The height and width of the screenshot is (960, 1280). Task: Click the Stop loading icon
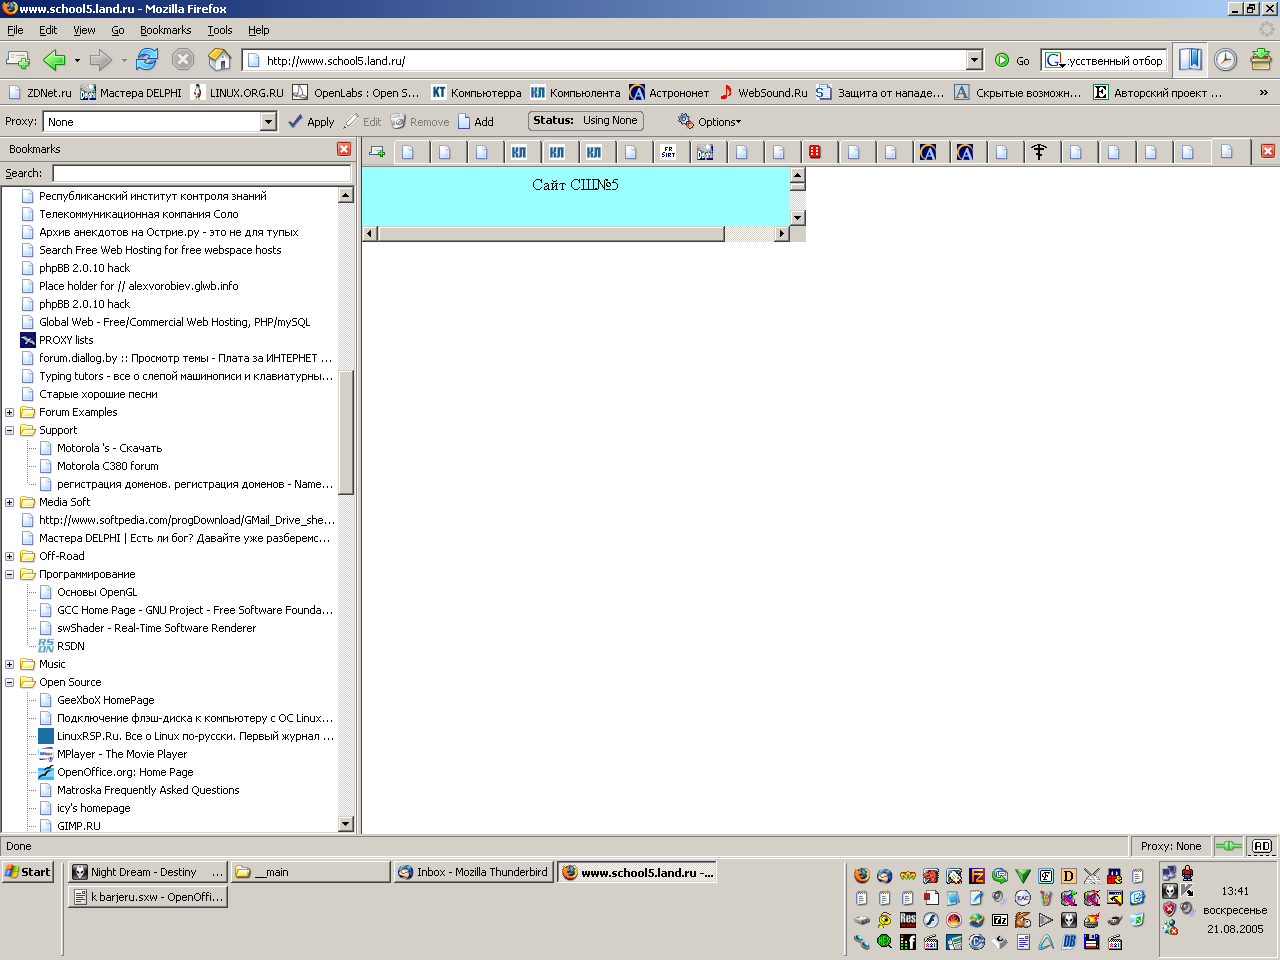tap(183, 60)
